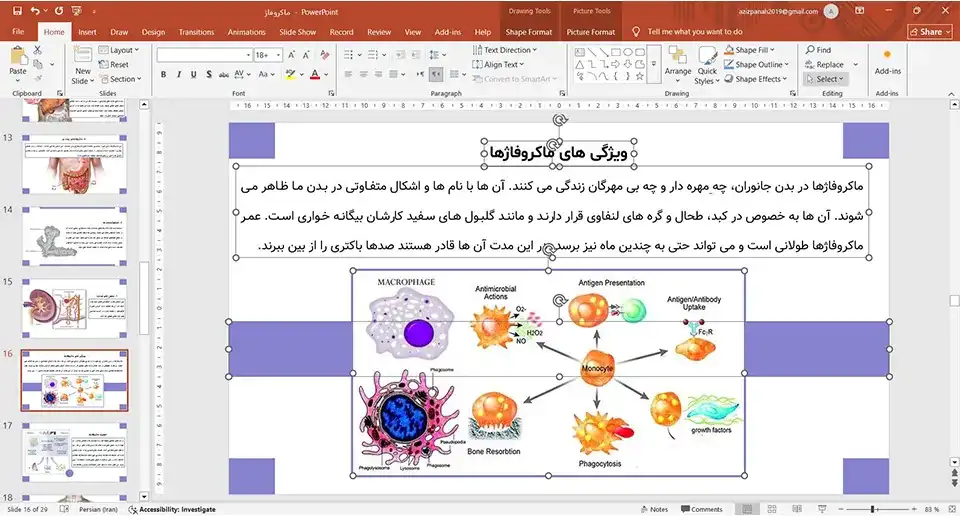Select the 5-point star shape

click(639, 76)
